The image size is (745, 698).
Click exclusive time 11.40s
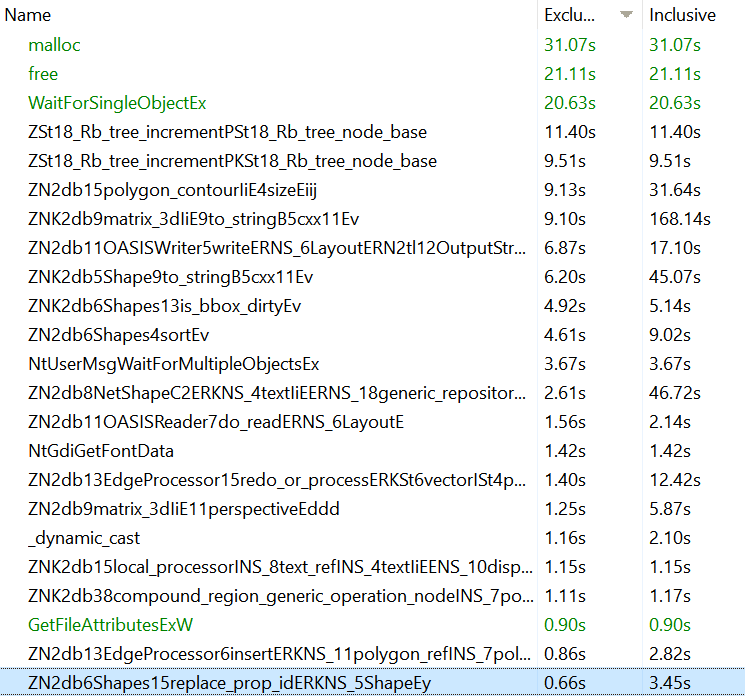[x=570, y=132]
